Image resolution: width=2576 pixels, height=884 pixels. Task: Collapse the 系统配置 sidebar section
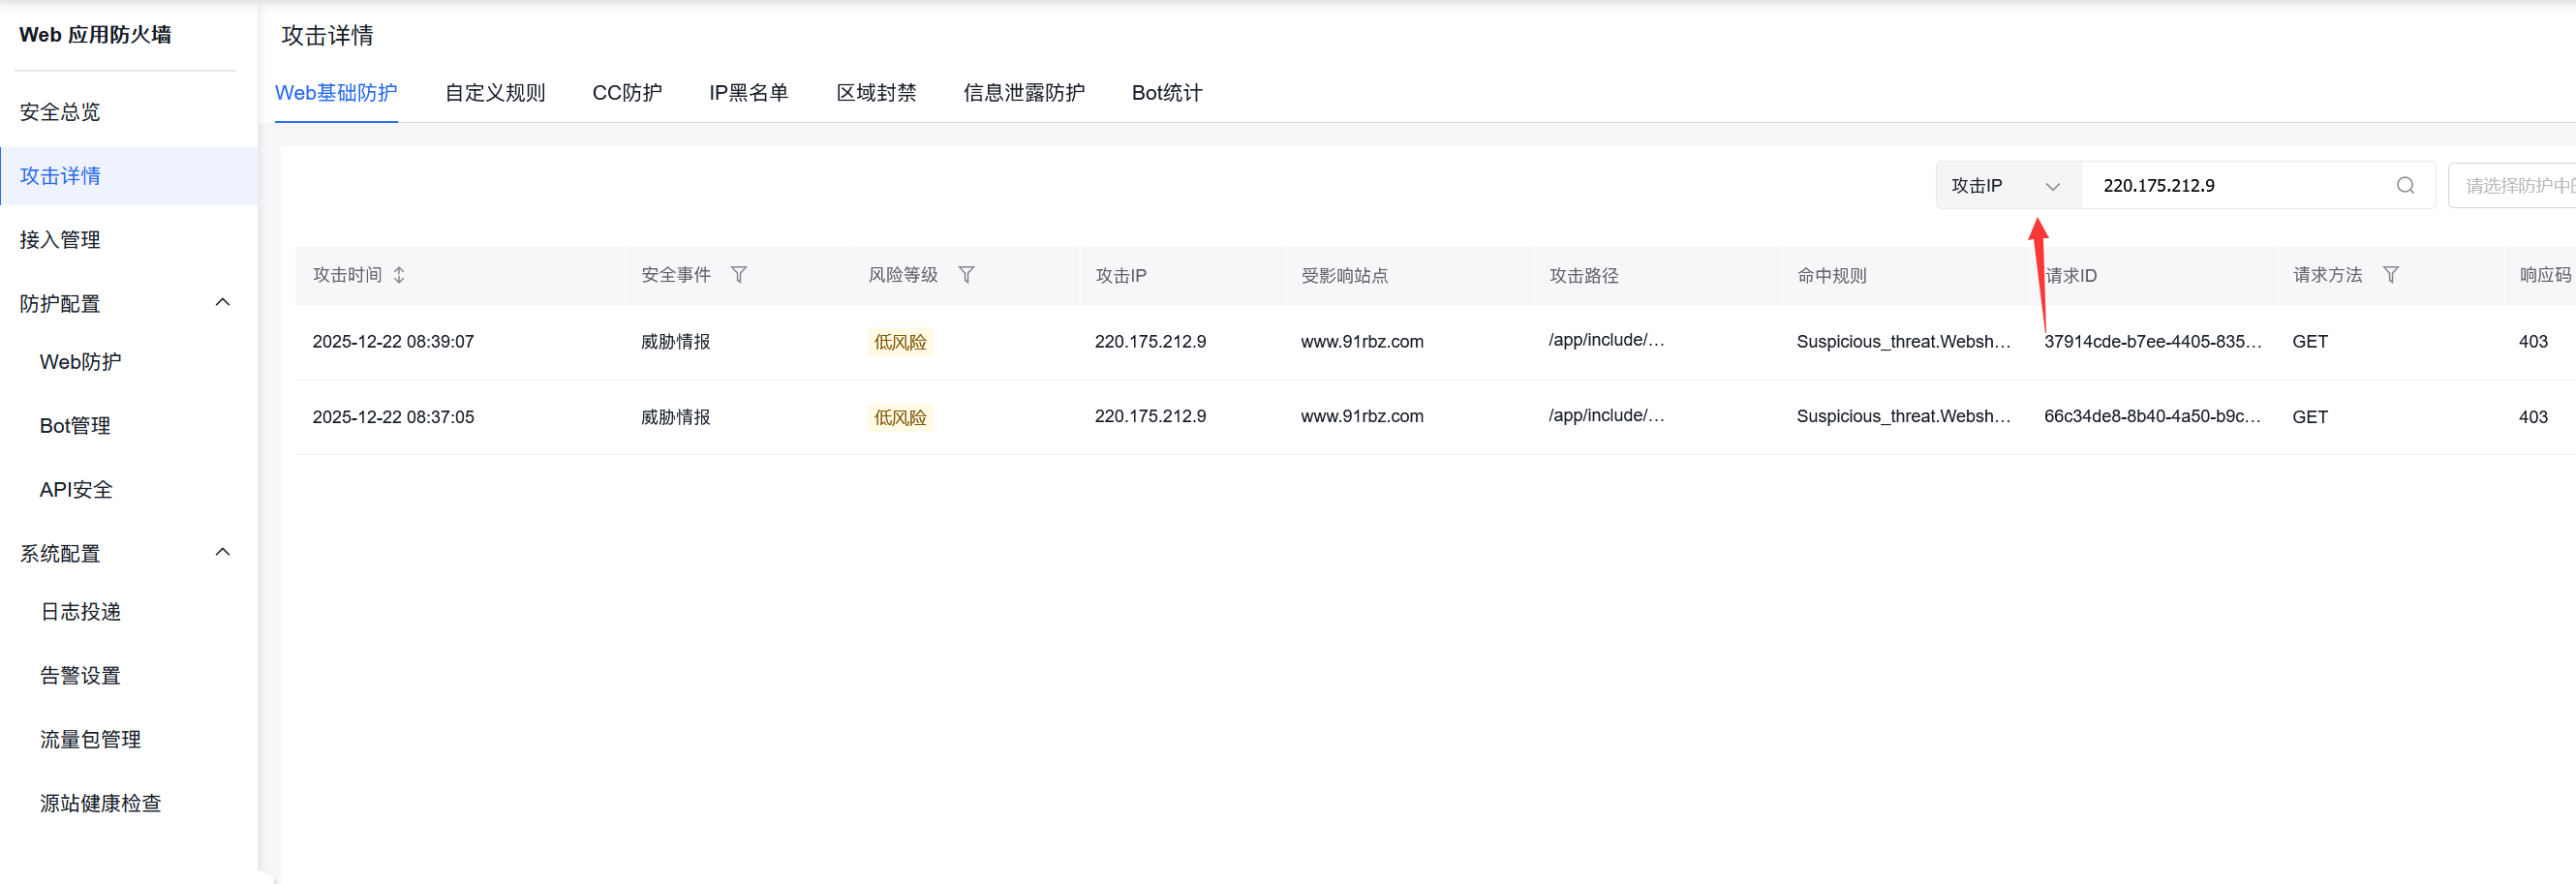(x=222, y=551)
